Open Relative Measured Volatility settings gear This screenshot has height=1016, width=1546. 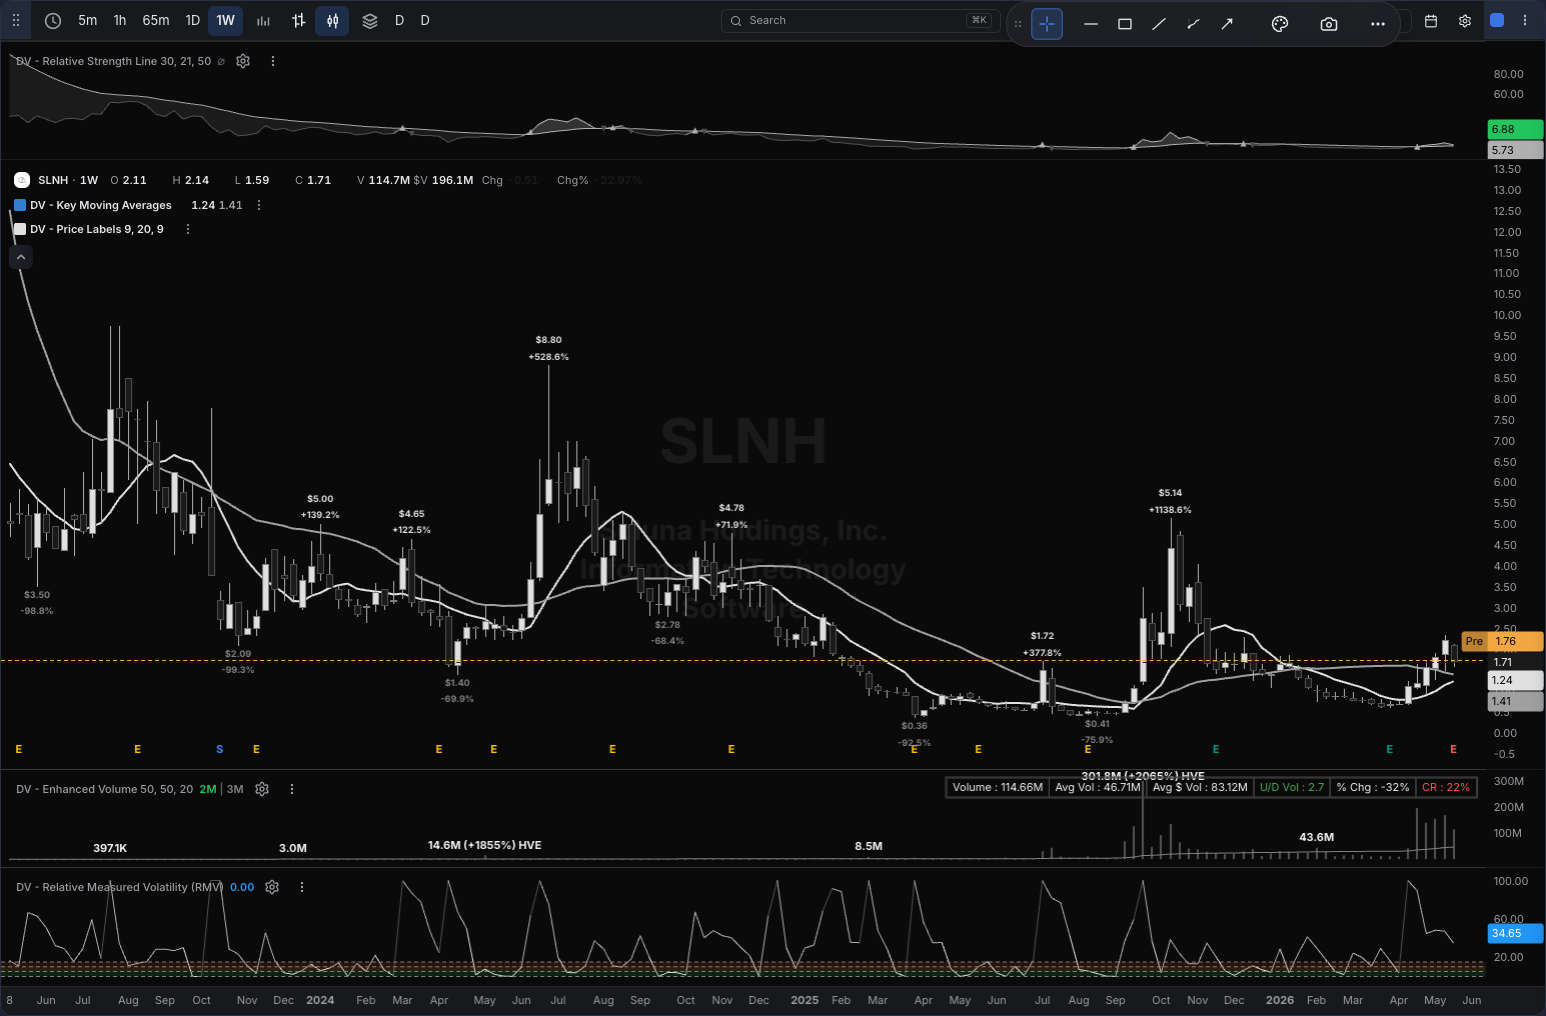tap(272, 887)
